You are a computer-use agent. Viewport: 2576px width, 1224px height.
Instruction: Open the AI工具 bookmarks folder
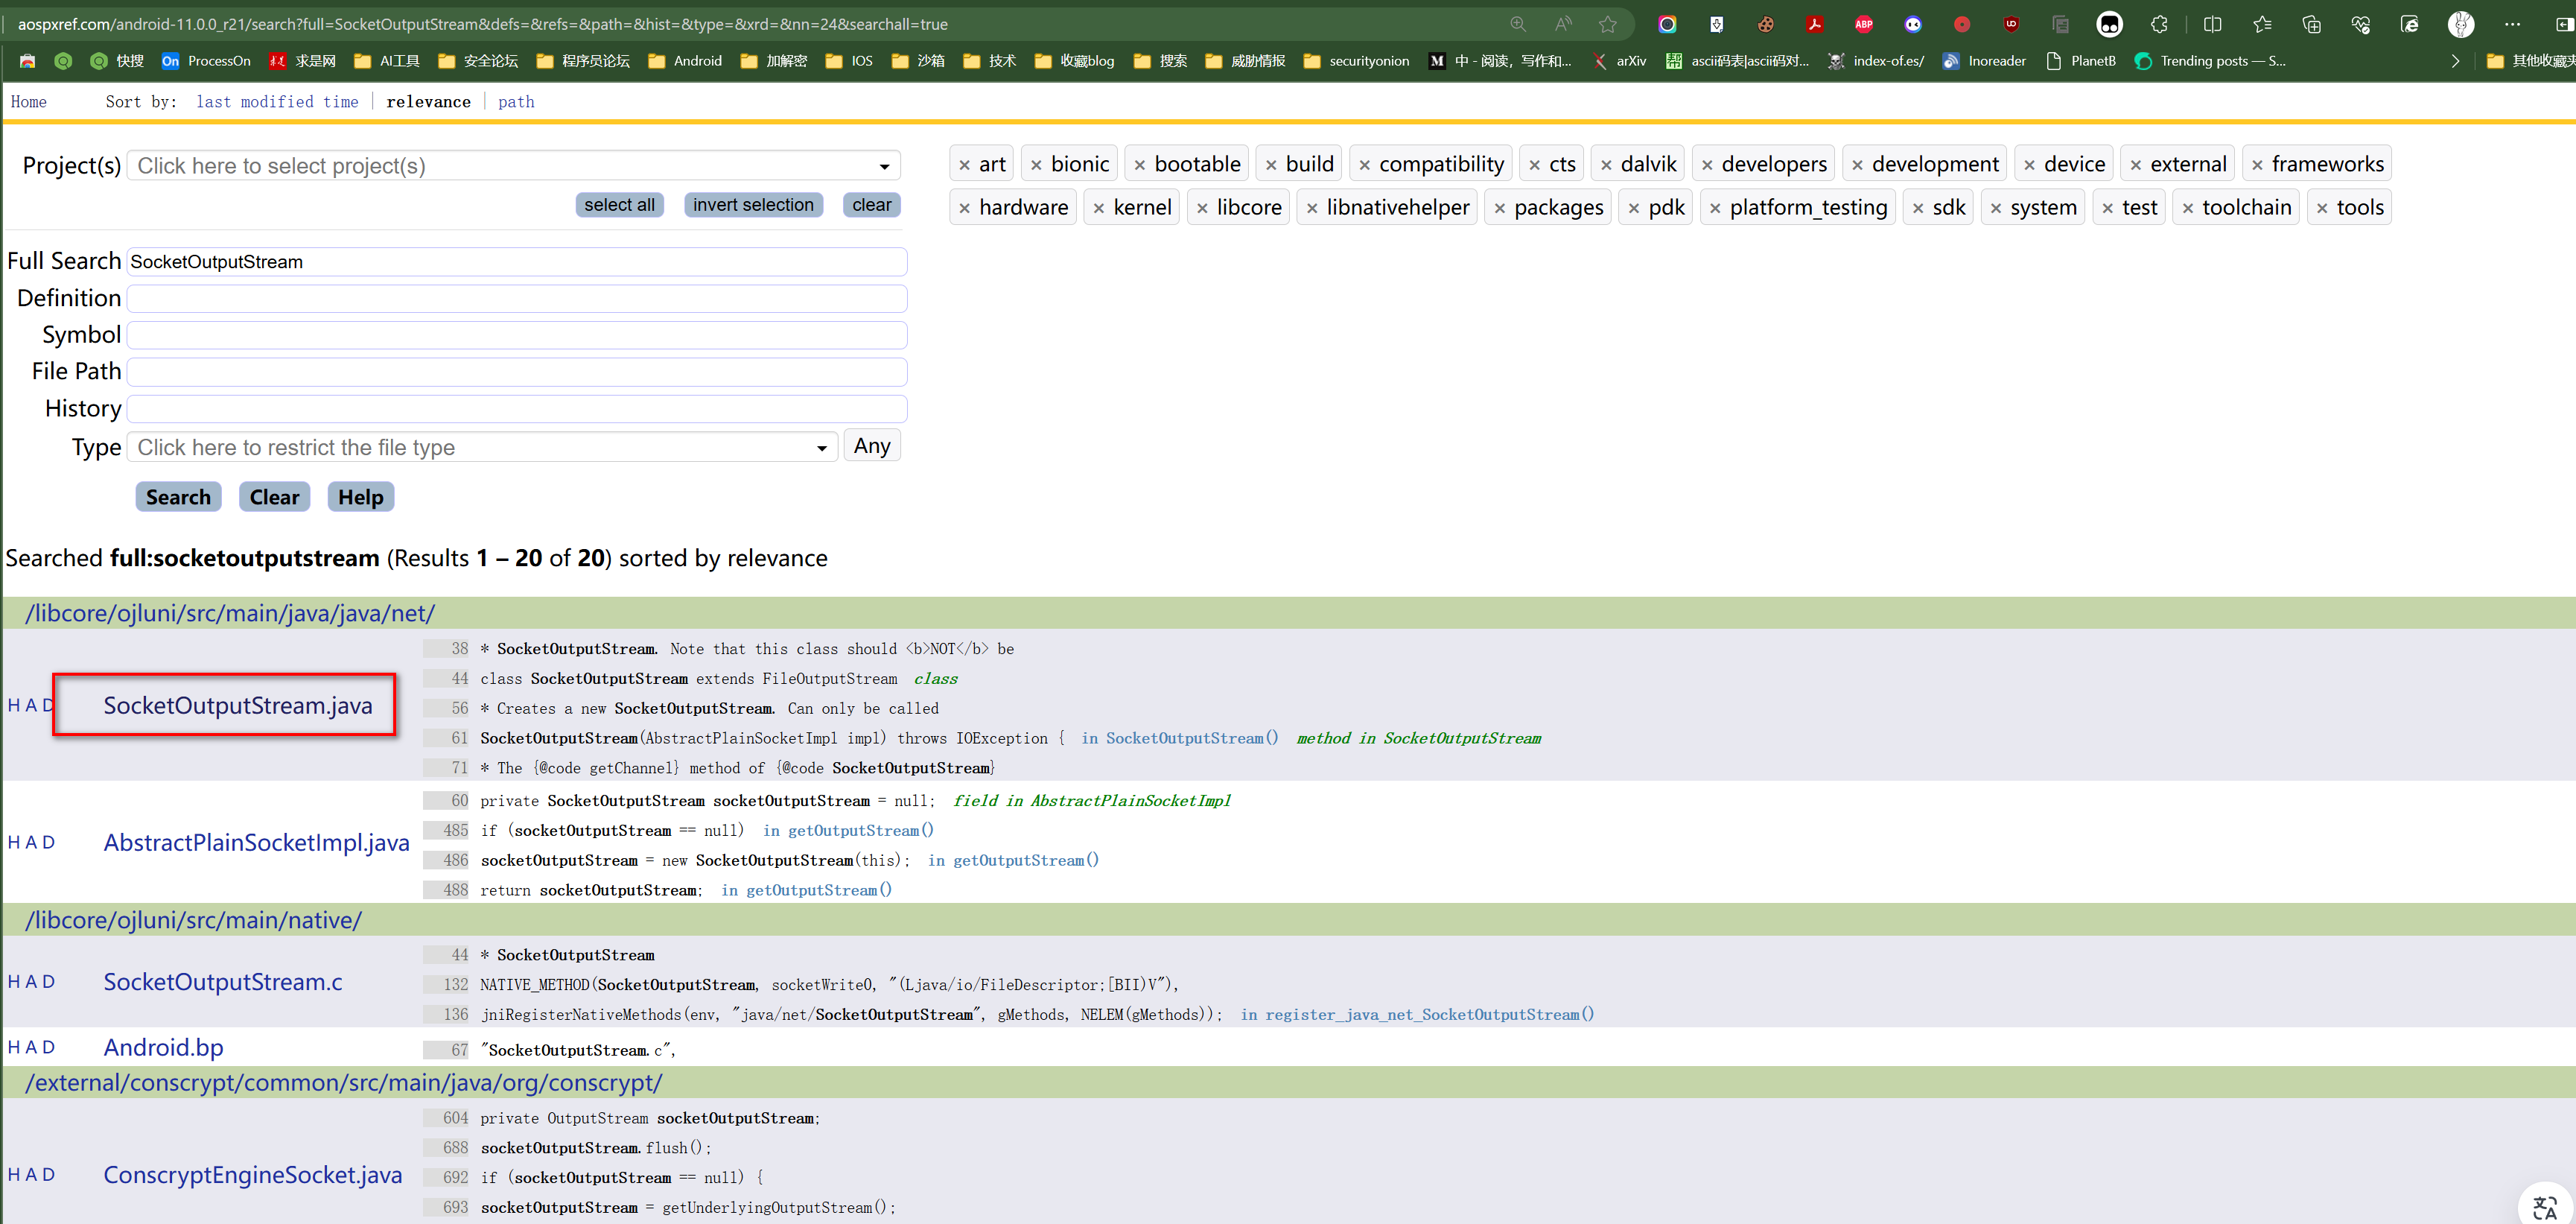[x=387, y=61]
